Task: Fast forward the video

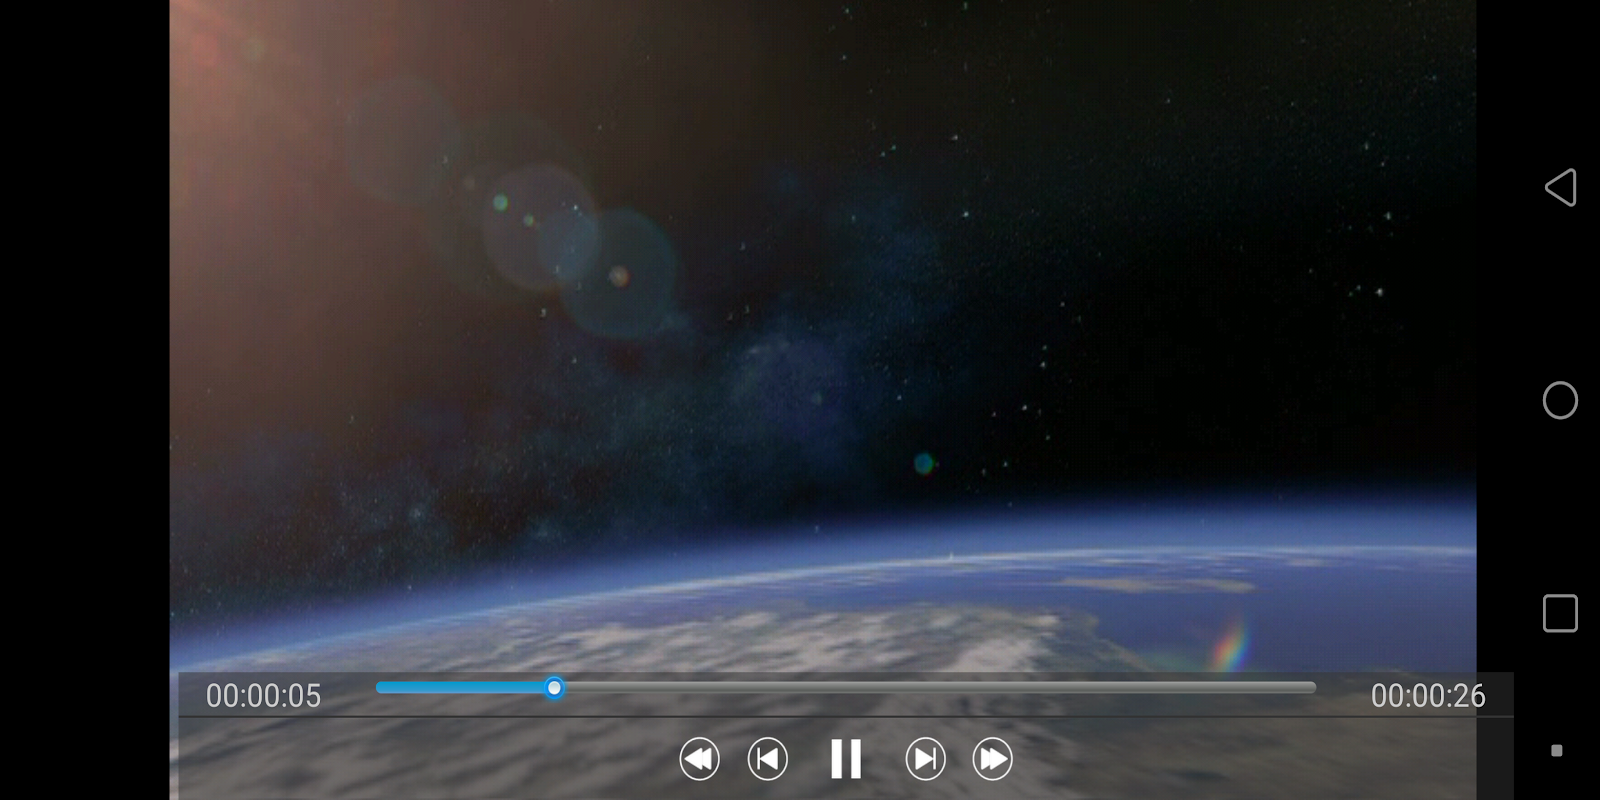Action: click(x=993, y=759)
